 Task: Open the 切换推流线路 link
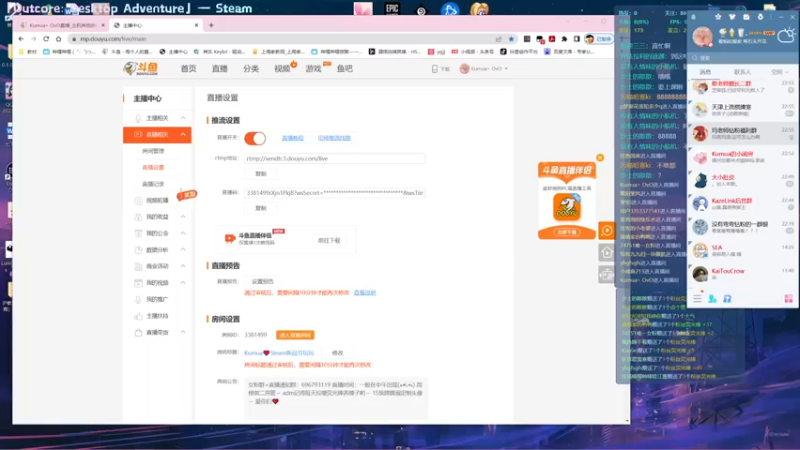click(334, 138)
